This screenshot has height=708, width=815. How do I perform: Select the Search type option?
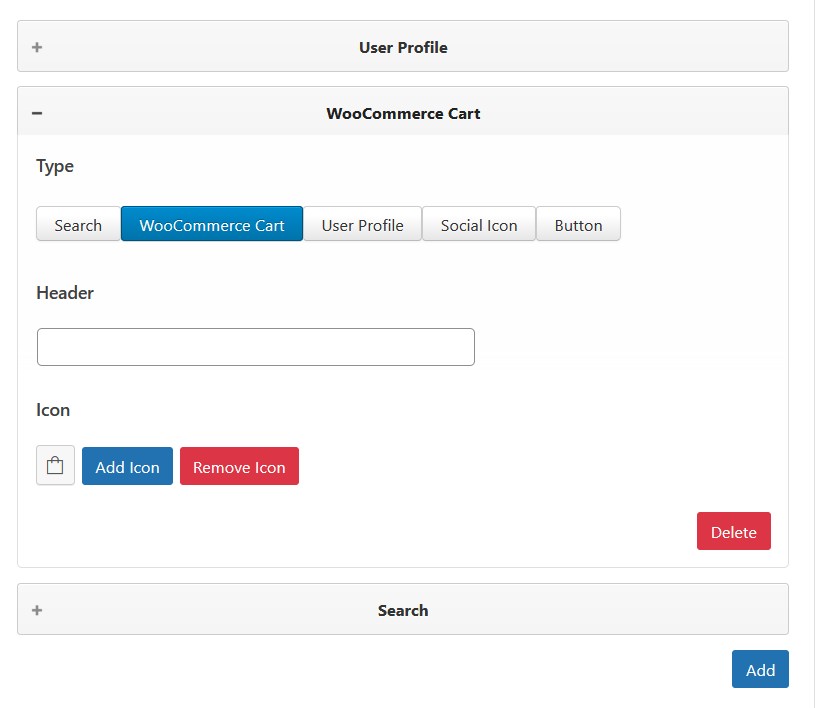78,225
